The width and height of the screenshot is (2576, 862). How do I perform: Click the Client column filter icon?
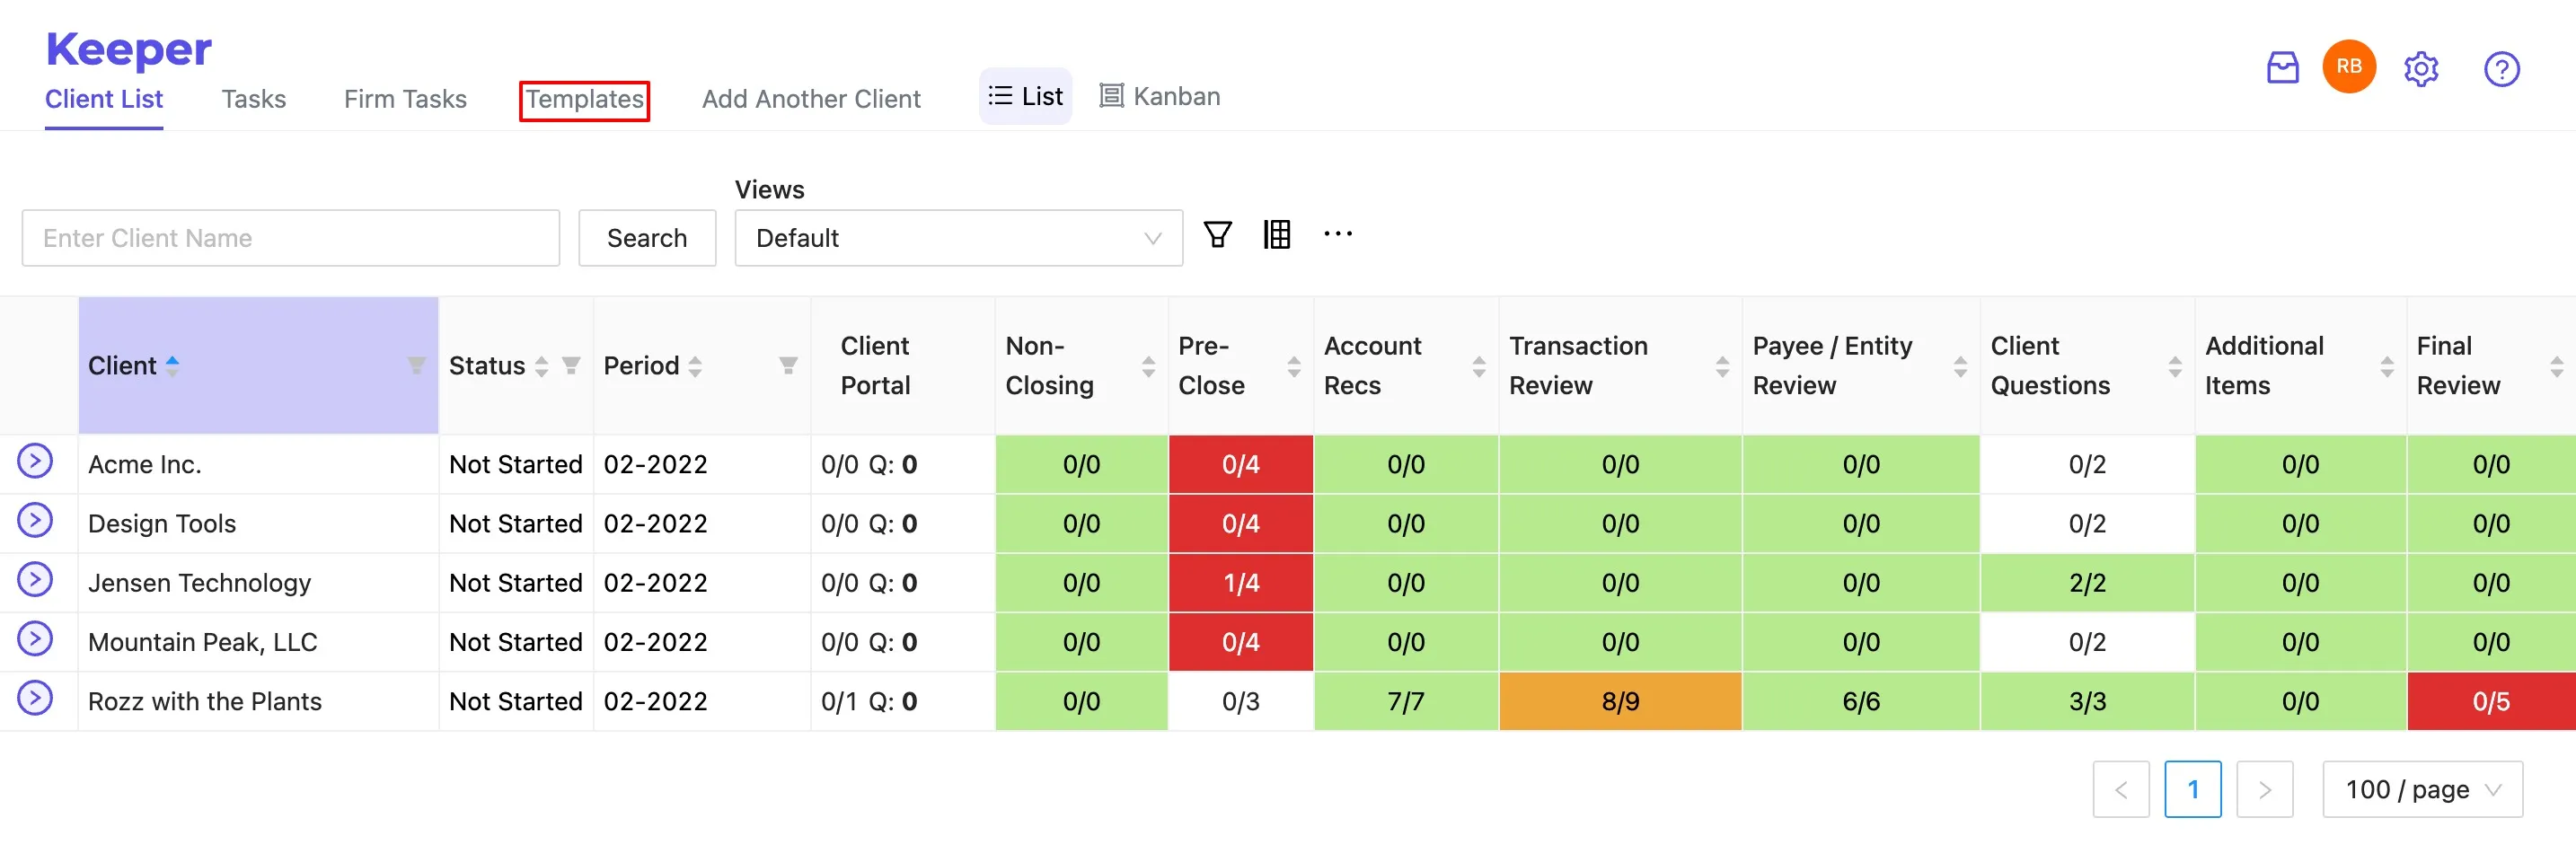pos(416,366)
